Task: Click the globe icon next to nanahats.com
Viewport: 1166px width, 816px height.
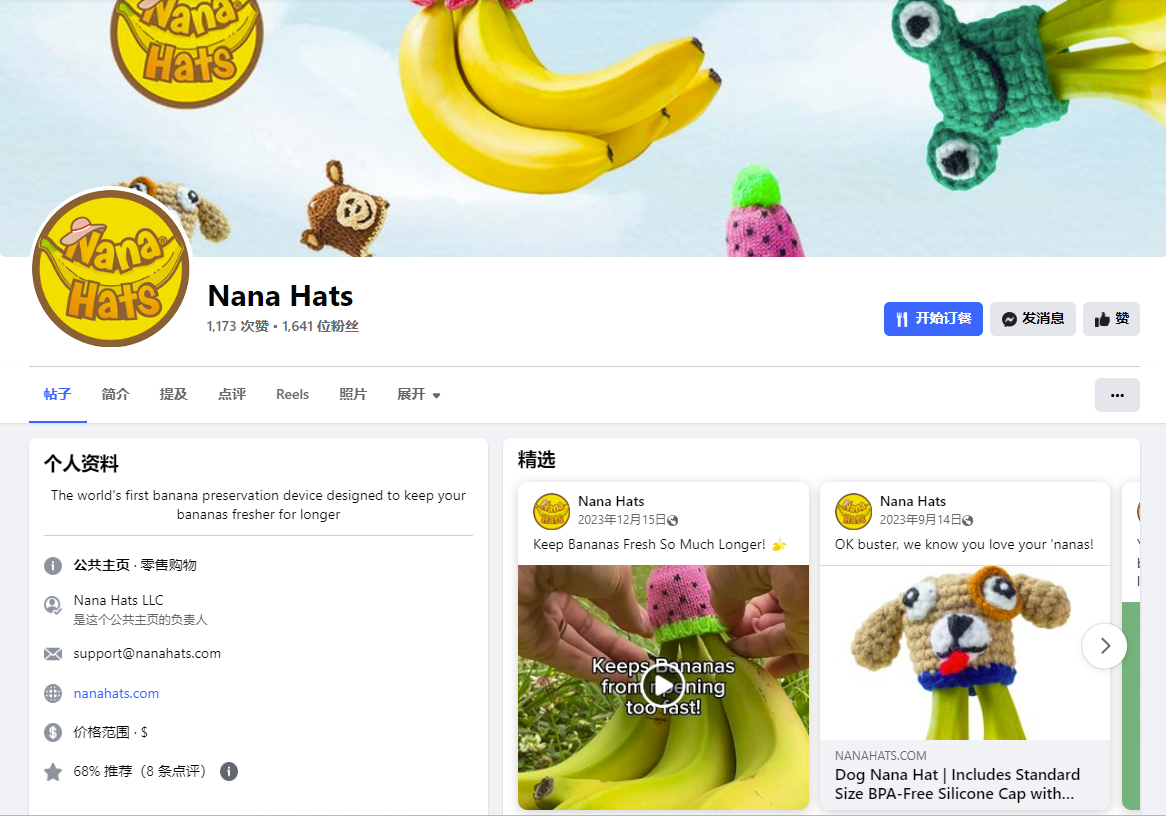Action: coord(53,693)
